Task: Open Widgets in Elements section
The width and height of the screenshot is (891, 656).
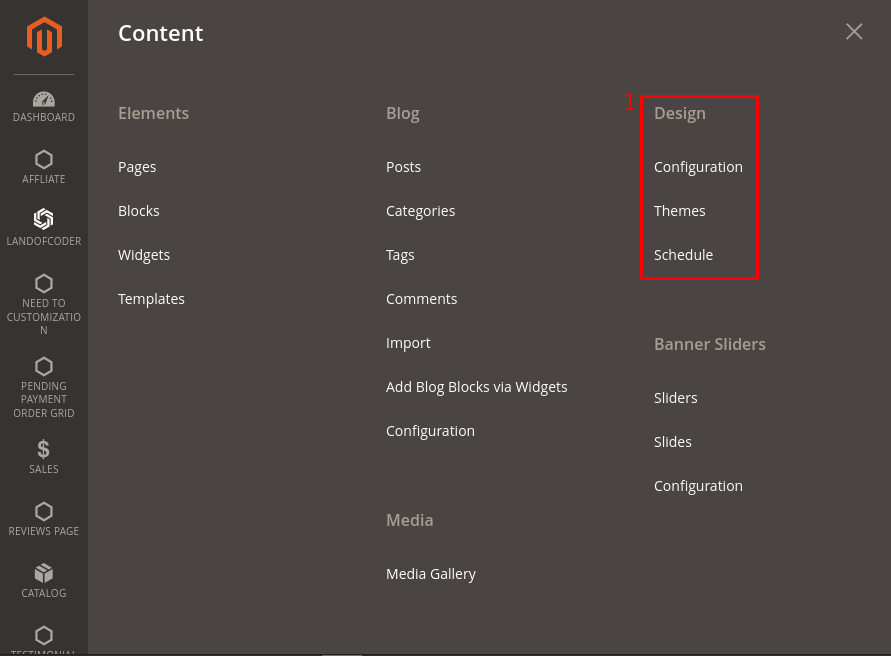Action: (144, 255)
